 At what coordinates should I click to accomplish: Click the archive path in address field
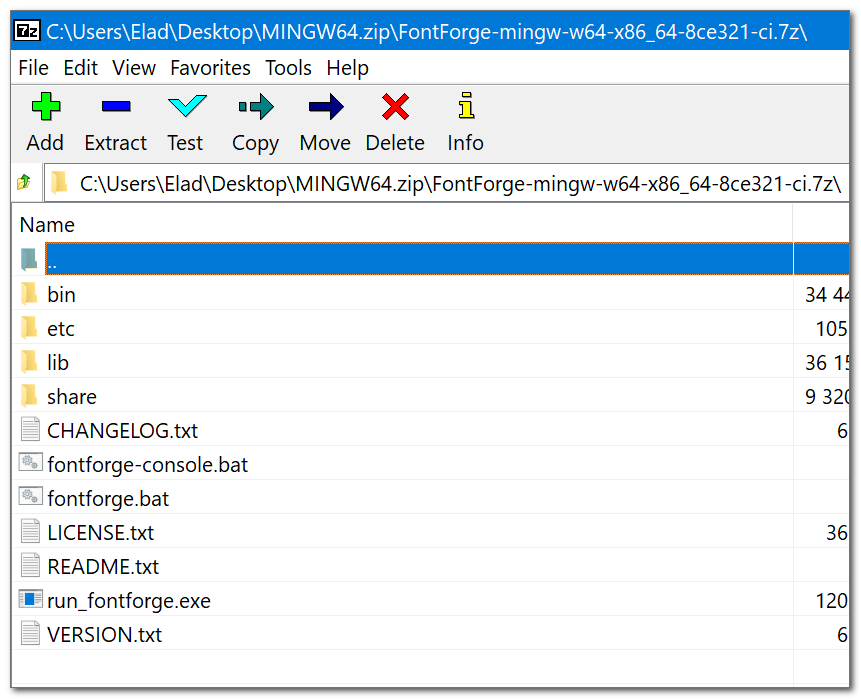pos(460,183)
